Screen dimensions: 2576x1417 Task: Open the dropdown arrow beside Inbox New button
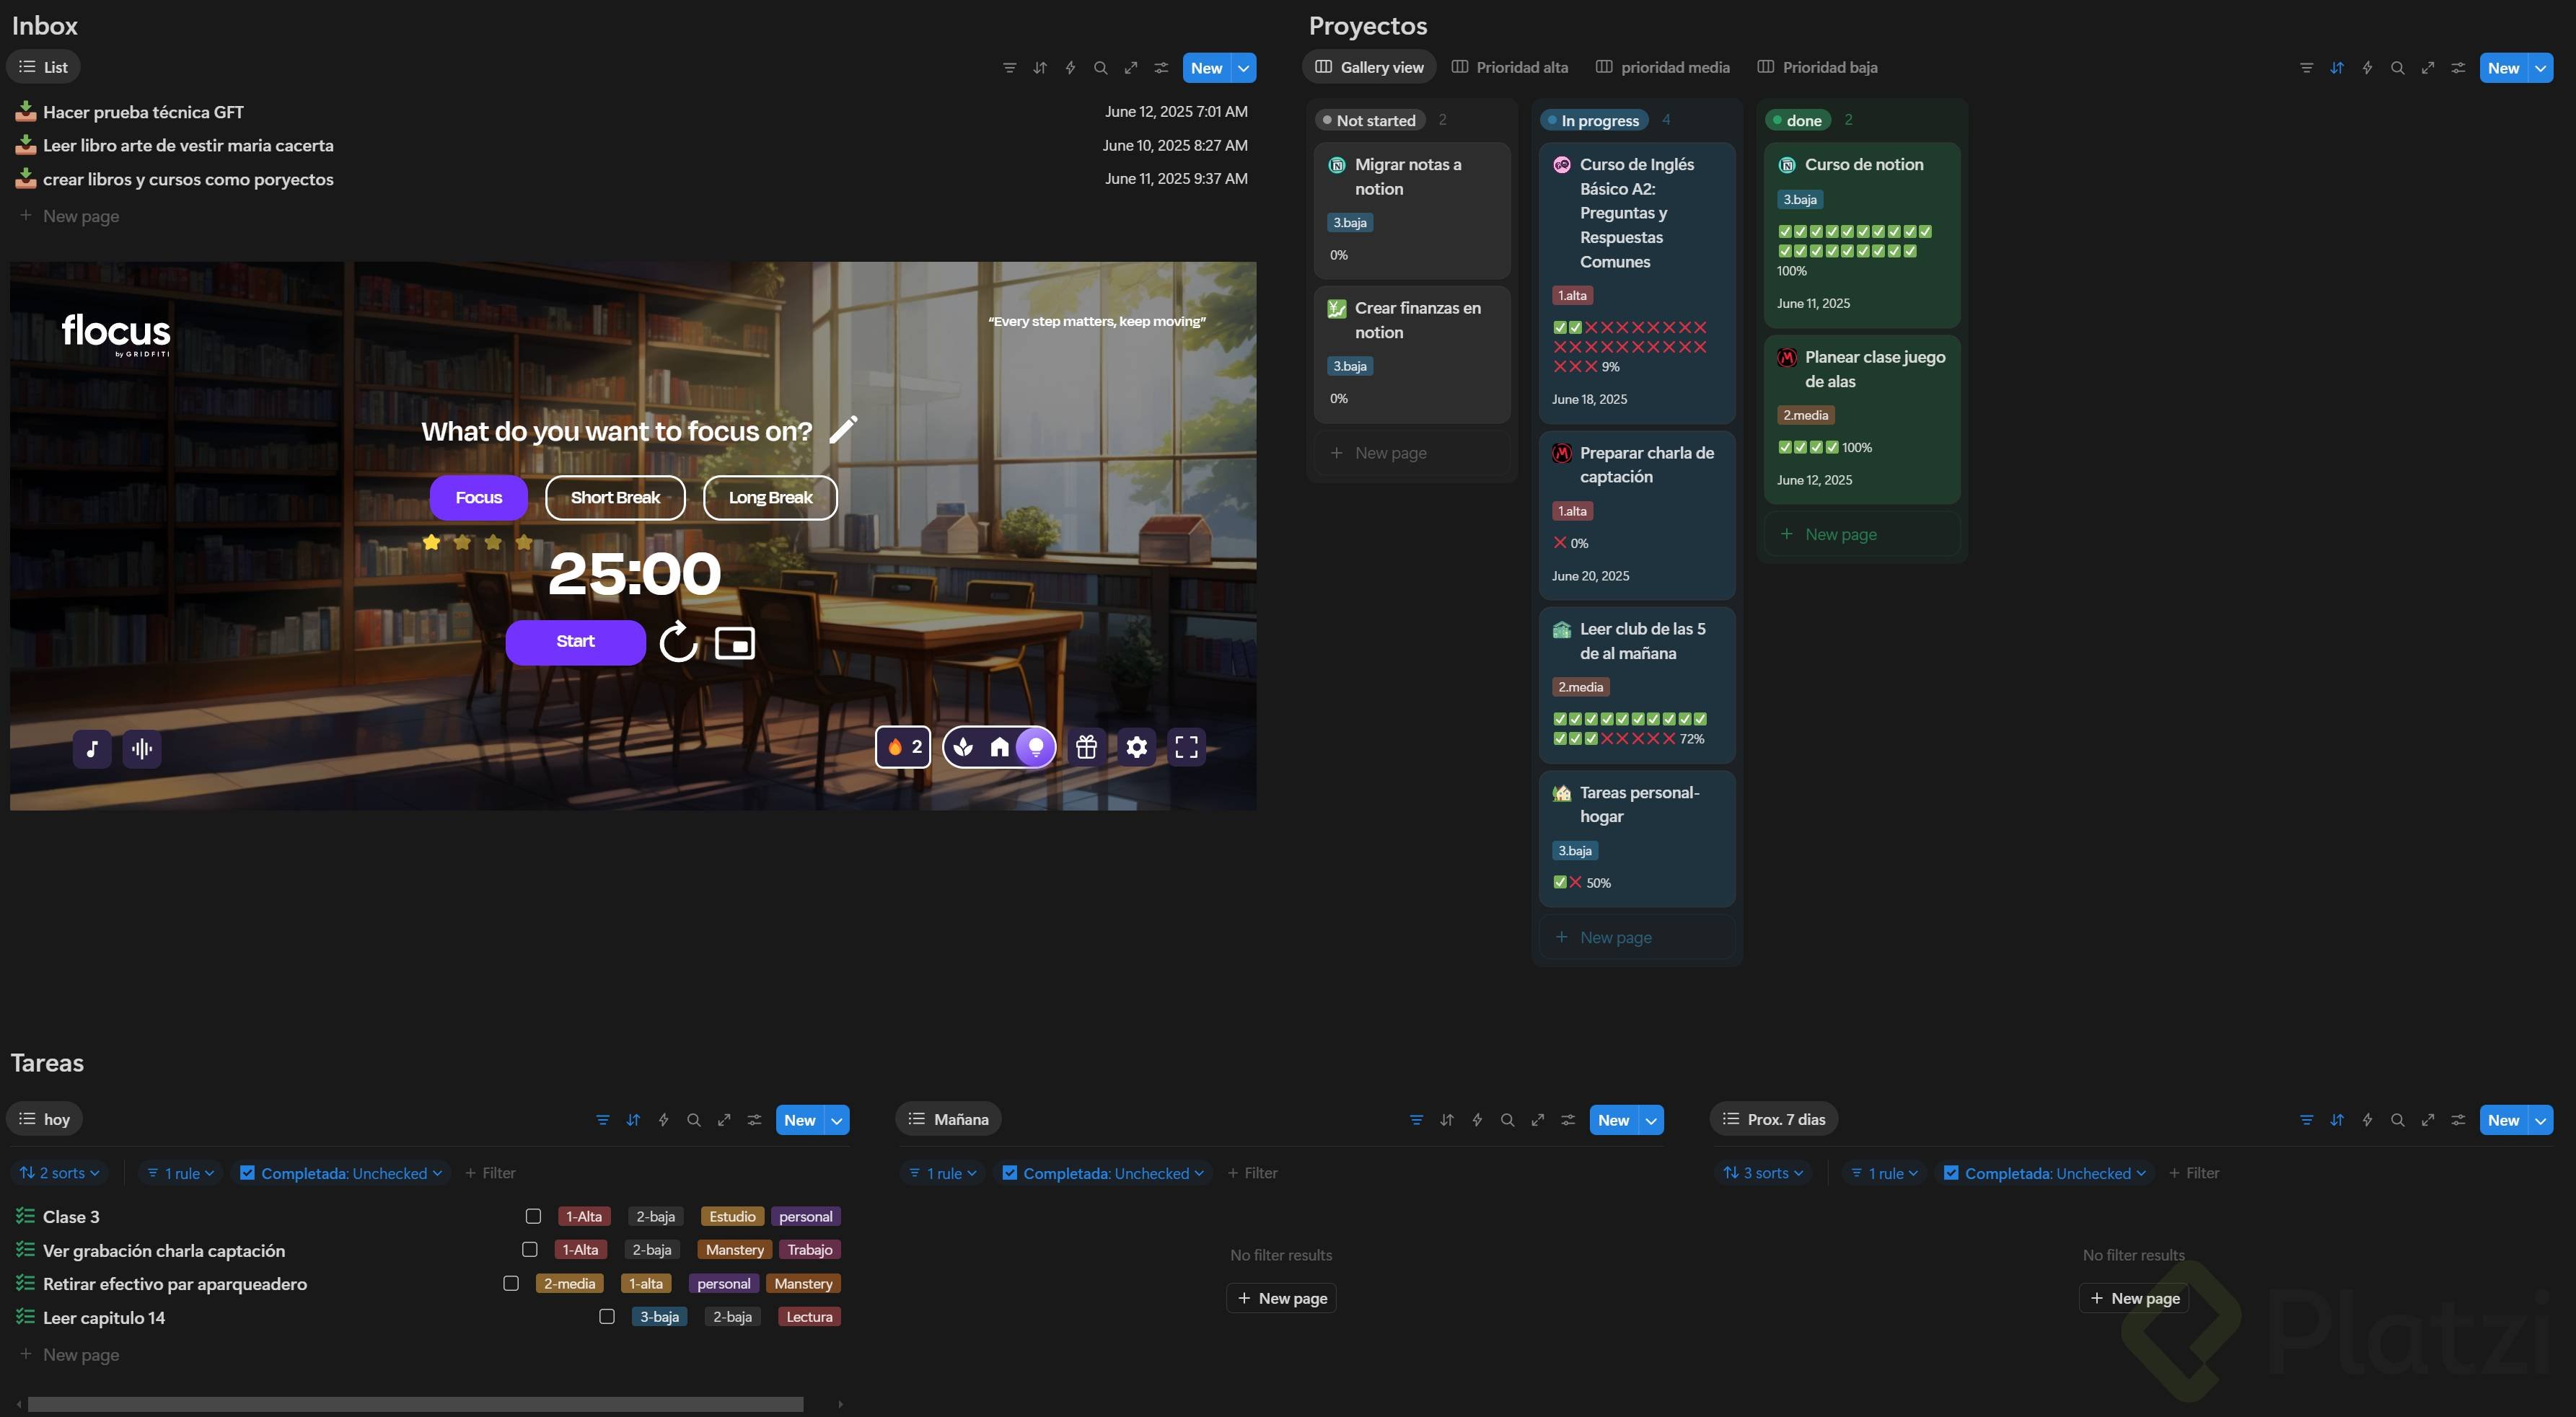[1243, 68]
